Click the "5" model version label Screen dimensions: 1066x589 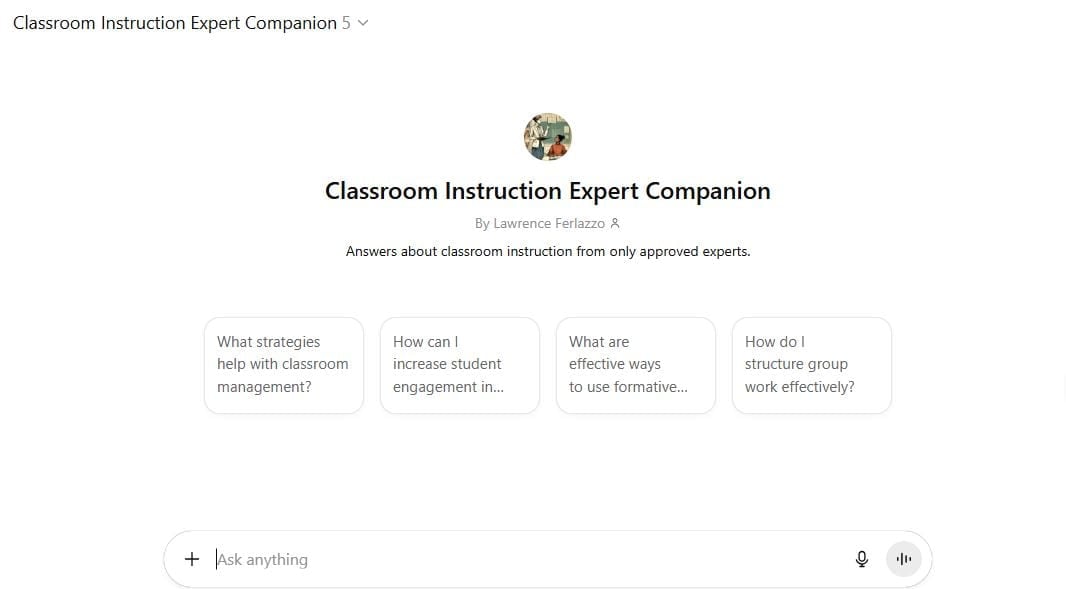tap(346, 23)
